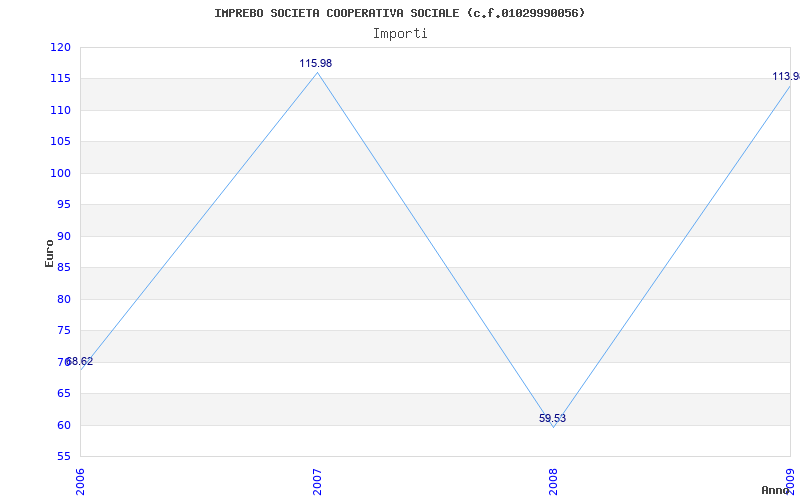Click the 2008 x-axis tick label
Viewport: 800px width, 500px height.
(x=554, y=482)
